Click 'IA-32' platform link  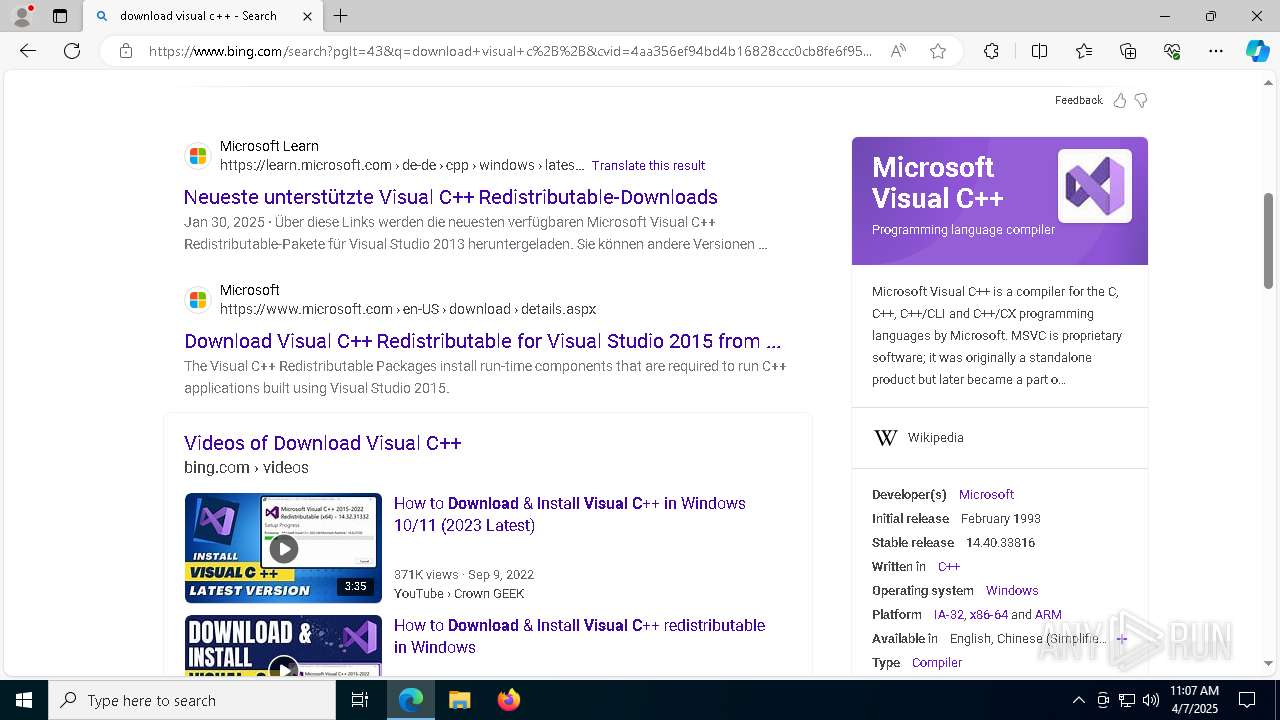(x=949, y=614)
